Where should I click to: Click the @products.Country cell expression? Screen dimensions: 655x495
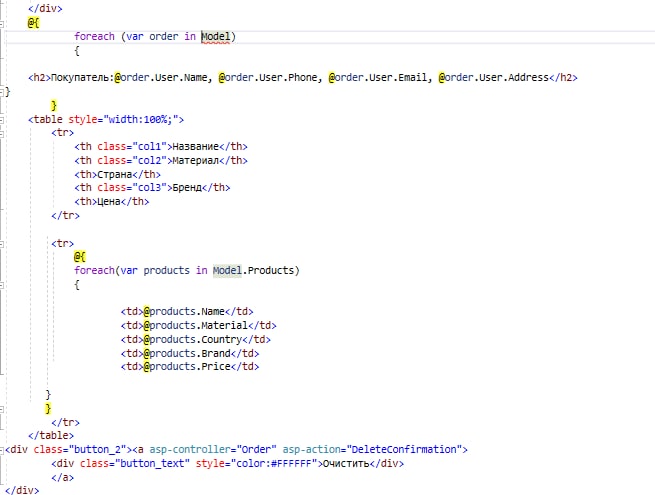point(193,340)
